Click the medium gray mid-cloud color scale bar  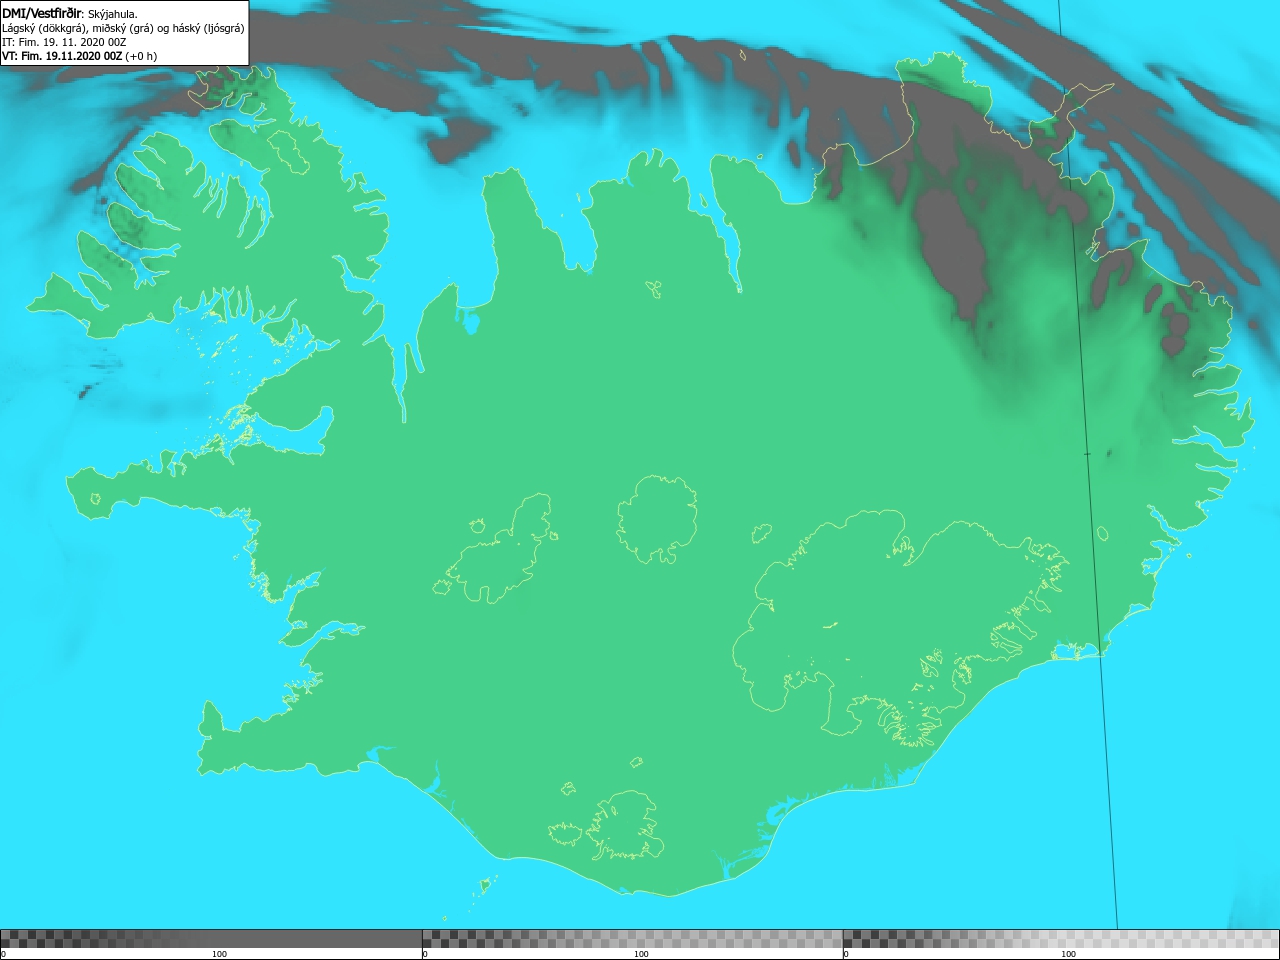[632, 939]
